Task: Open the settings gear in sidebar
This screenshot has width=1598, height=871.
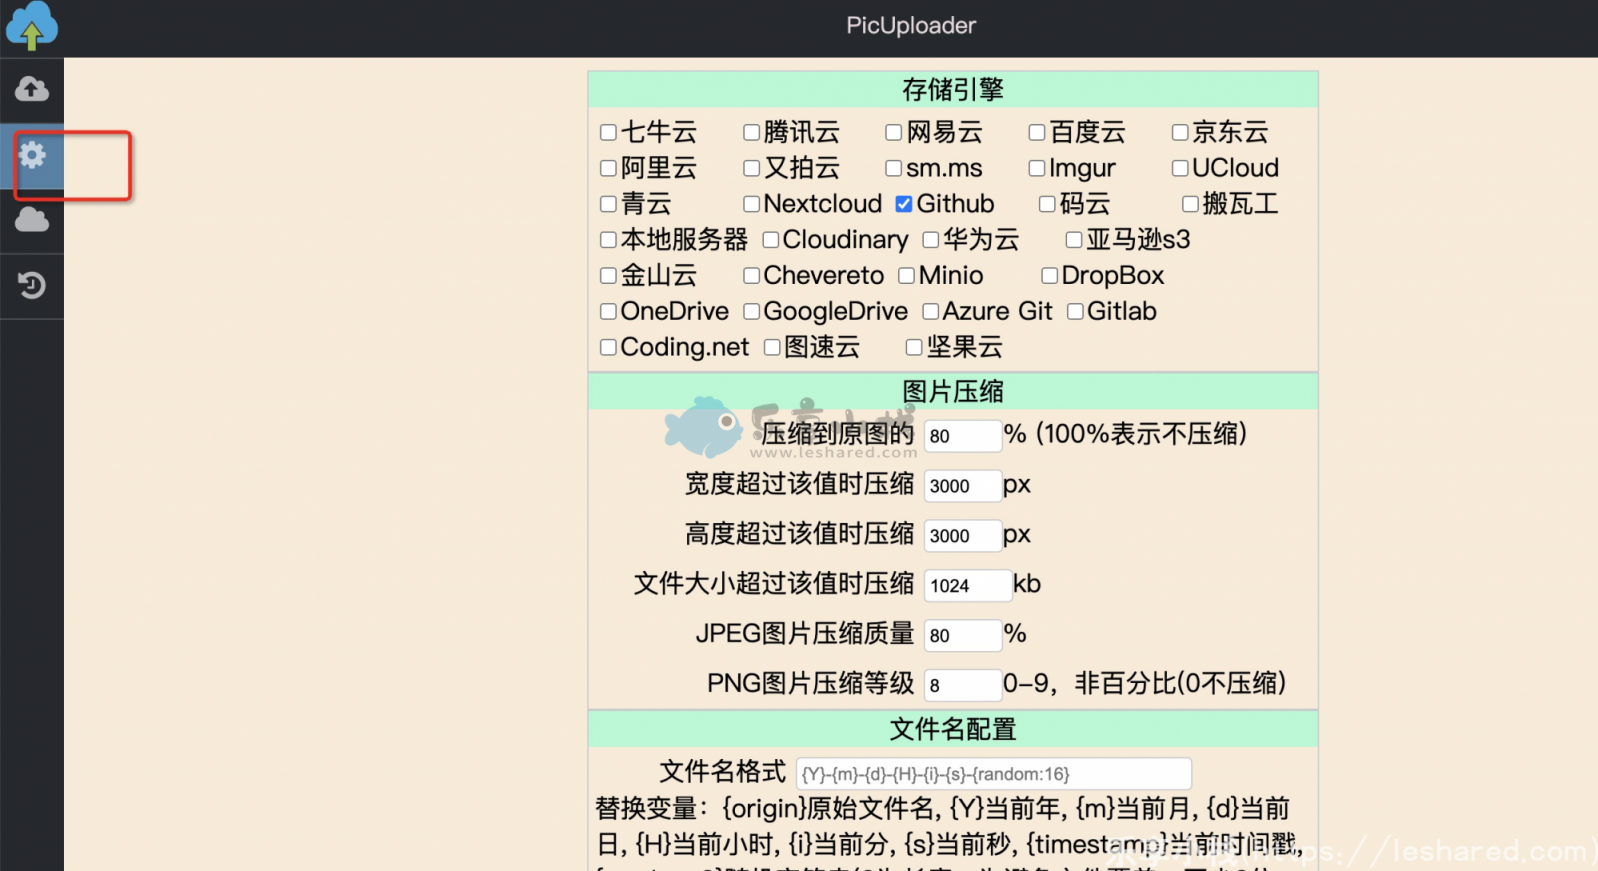Action: tap(32, 155)
